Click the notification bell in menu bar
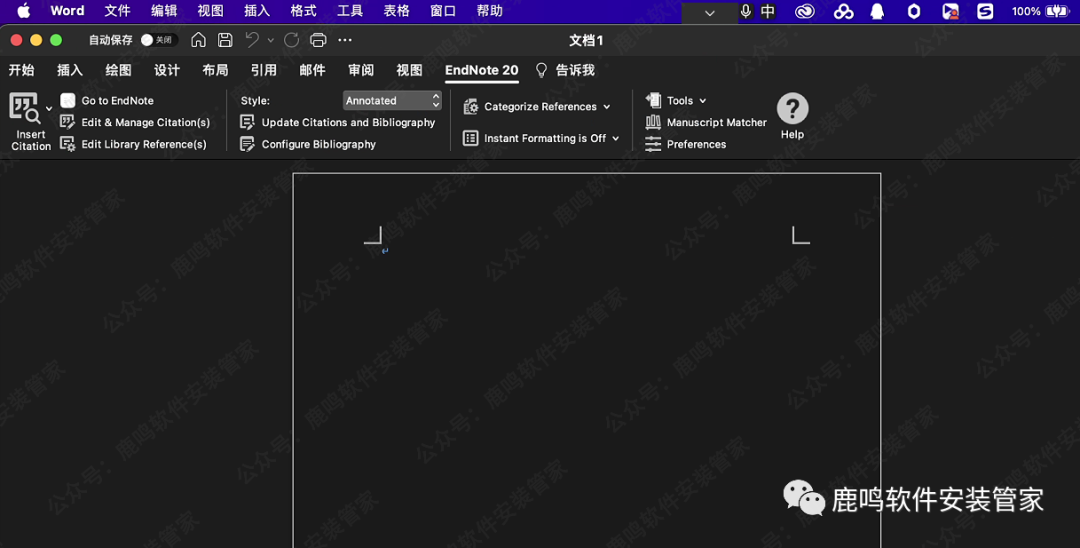Image resolution: width=1080 pixels, height=548 pixels. click(x=877, y=12)
